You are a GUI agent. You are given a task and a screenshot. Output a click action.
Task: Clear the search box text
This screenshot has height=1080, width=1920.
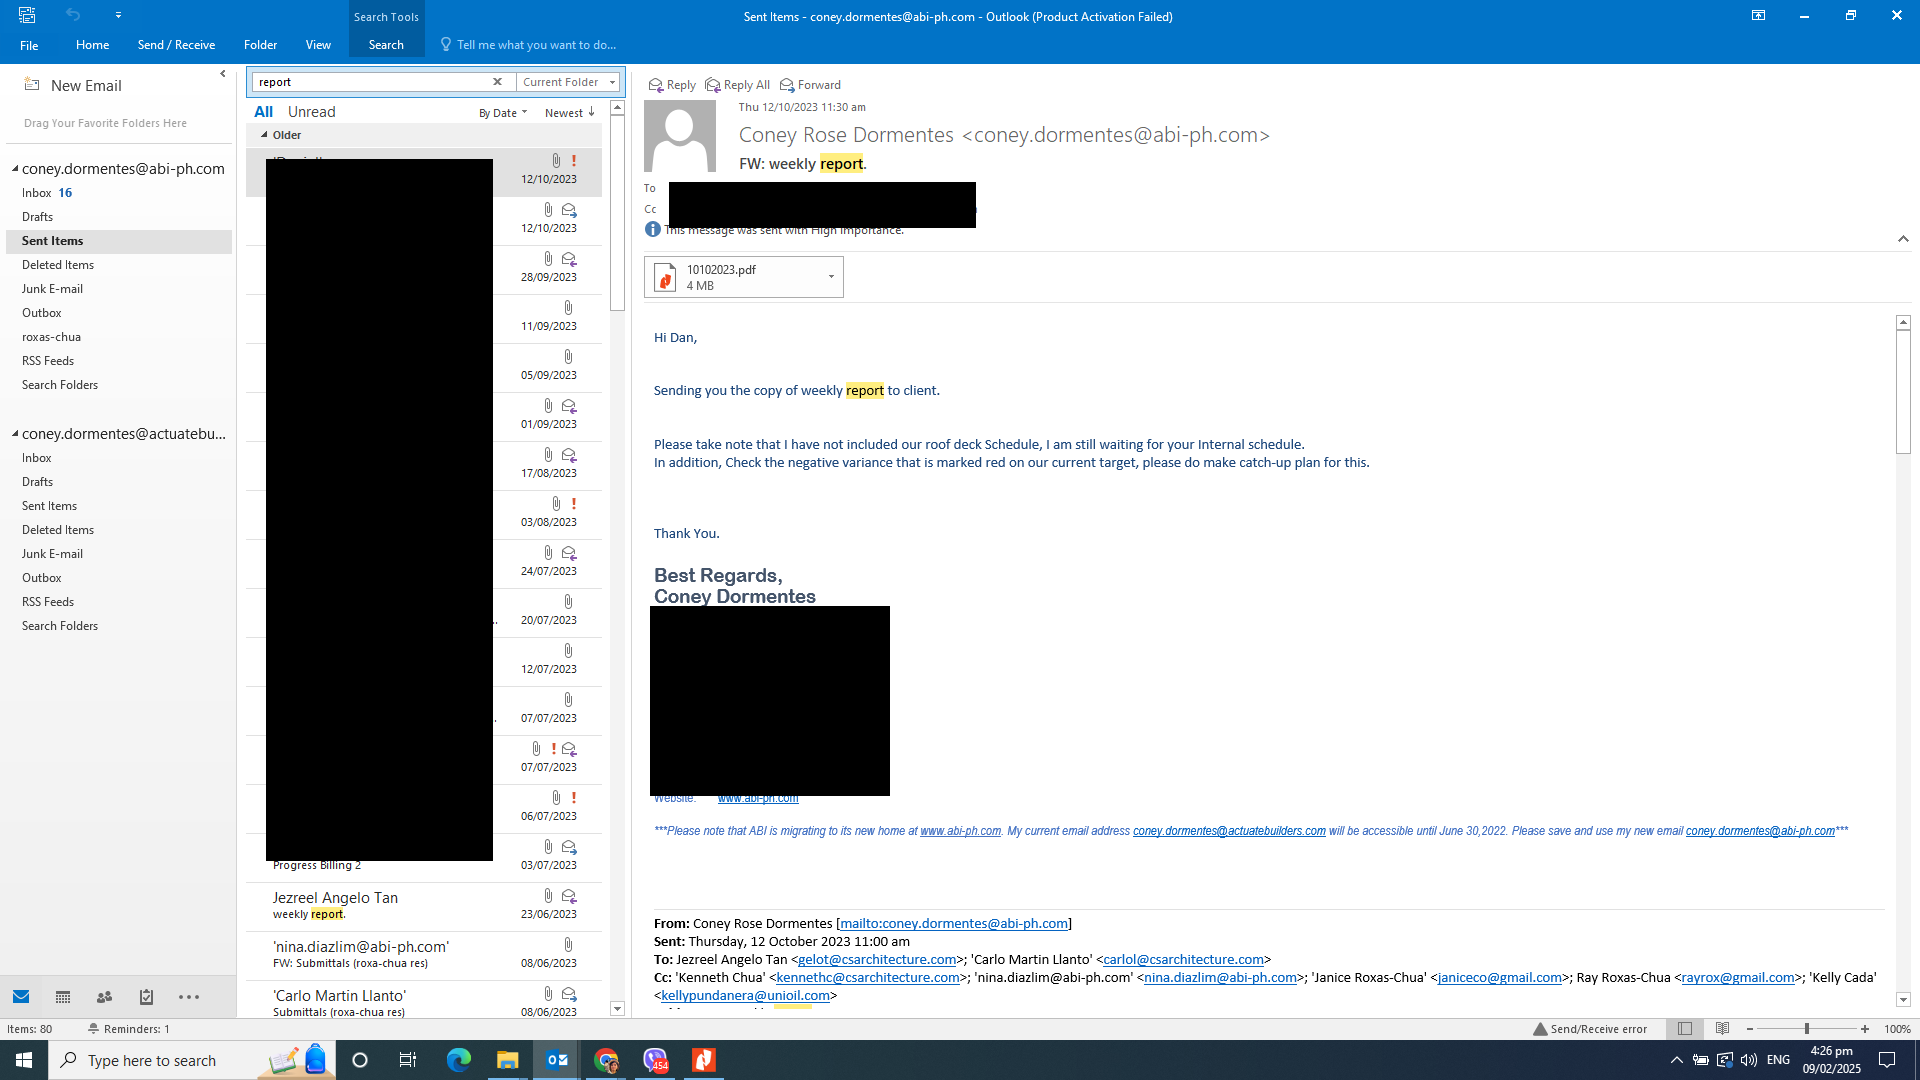click(x=497, y=82)
